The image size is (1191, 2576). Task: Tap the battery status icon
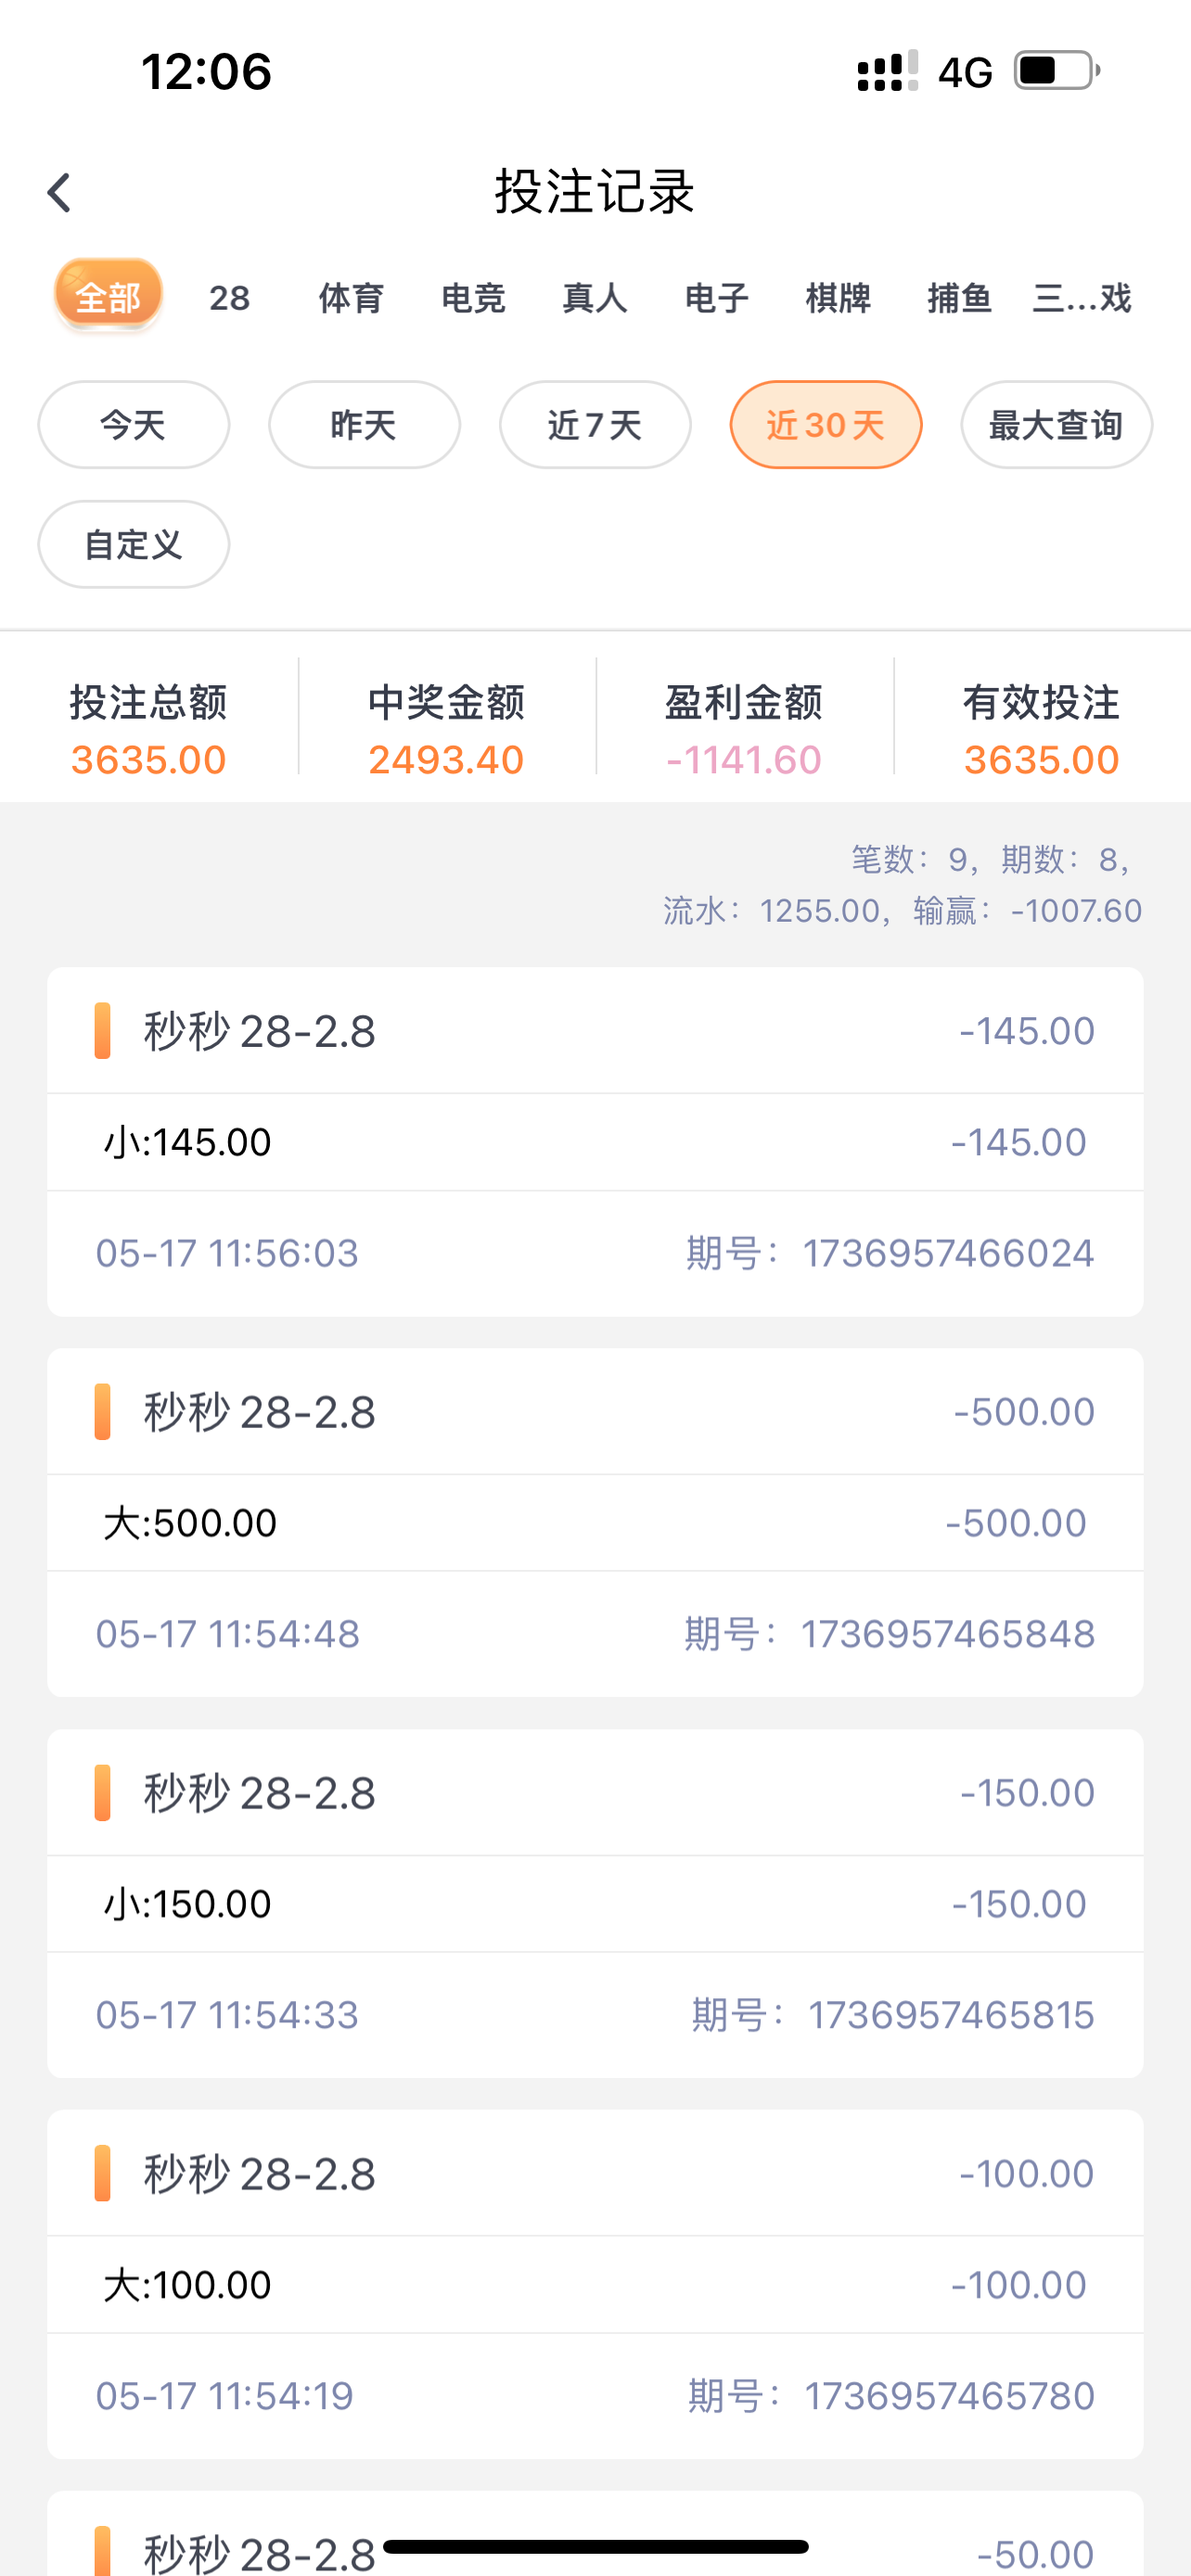click(1056, 71)
